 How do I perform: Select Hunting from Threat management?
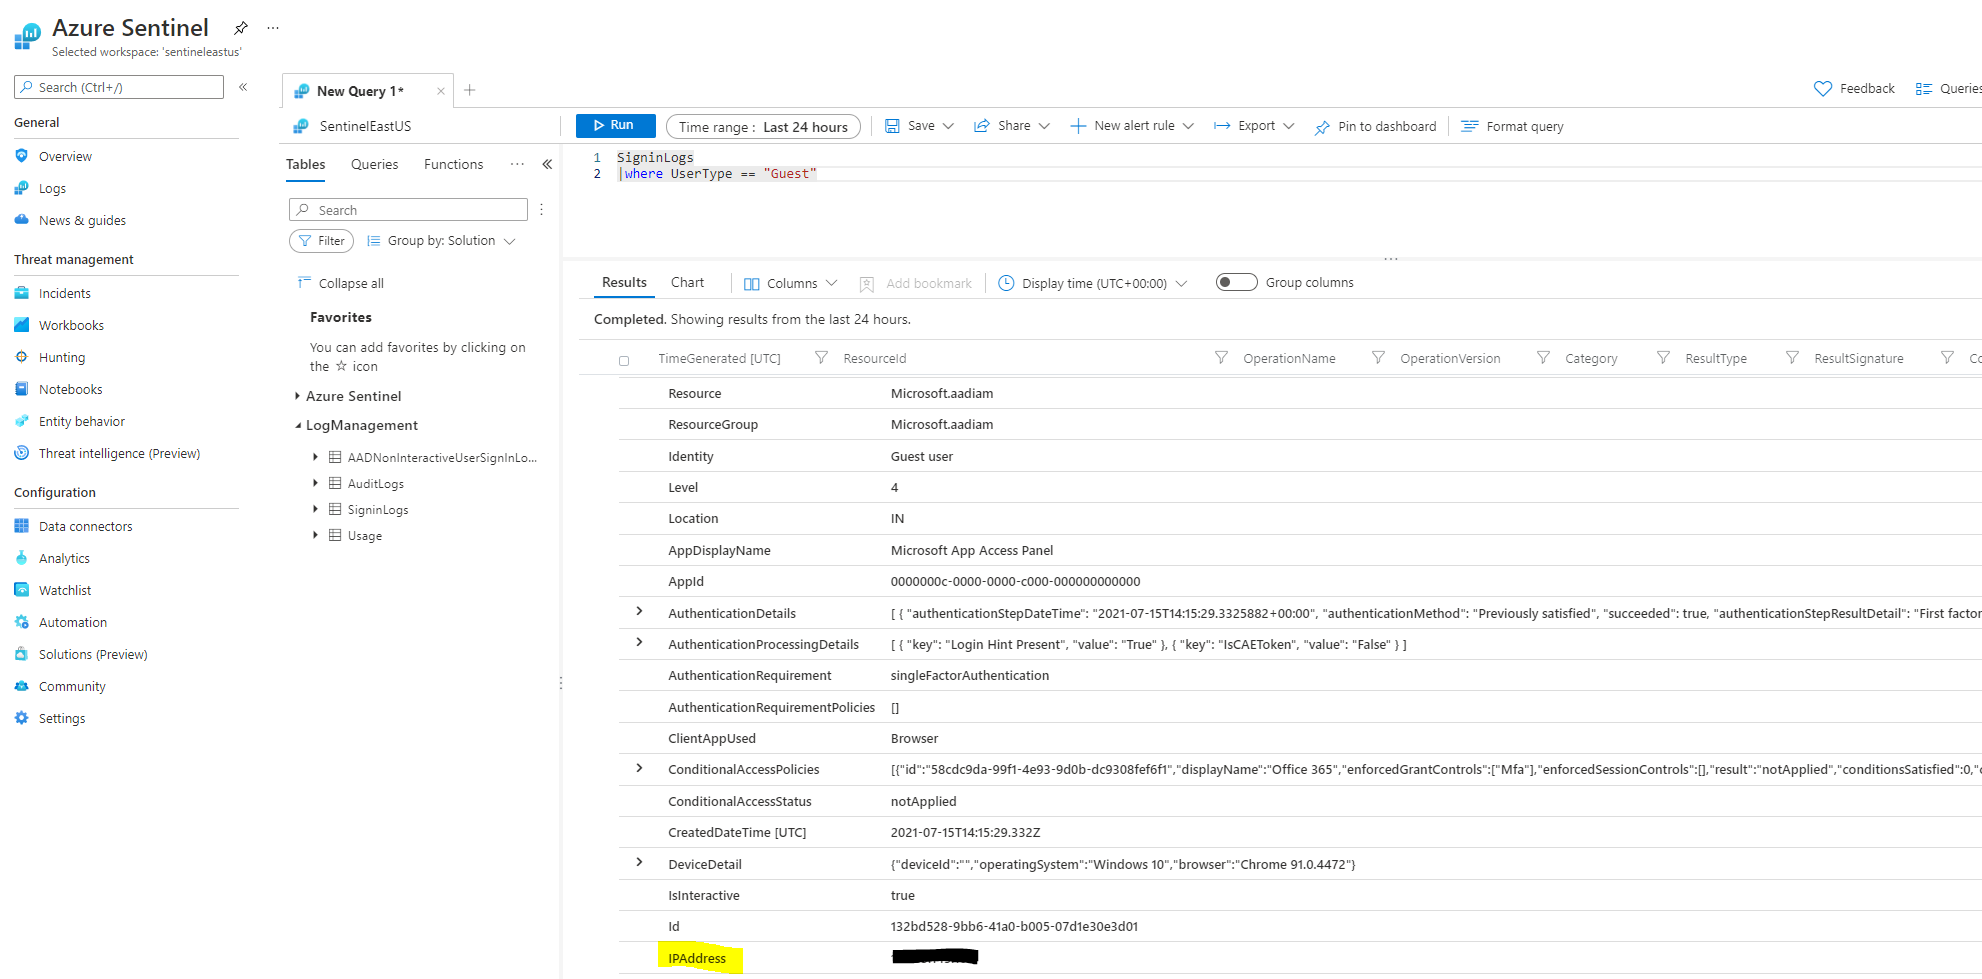point(62,356)
